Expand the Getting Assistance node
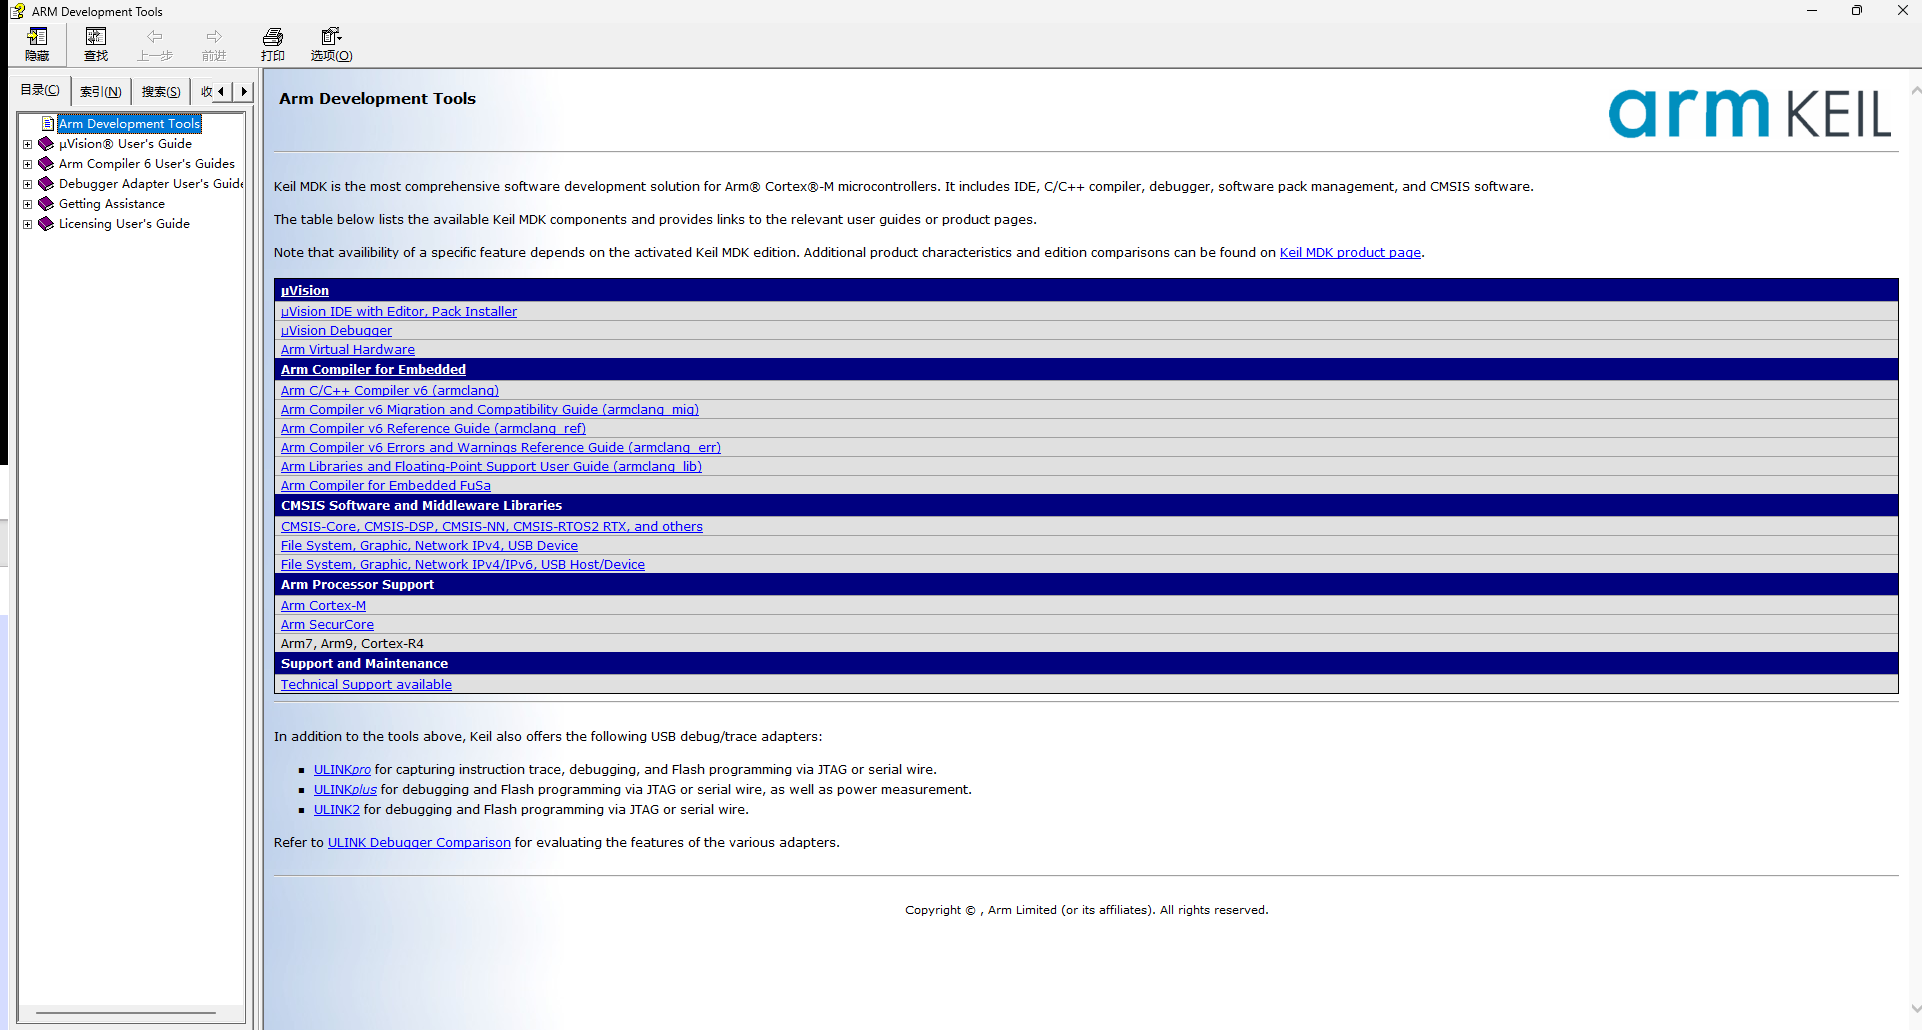Screen dimensions: 1922x1030 28,204
